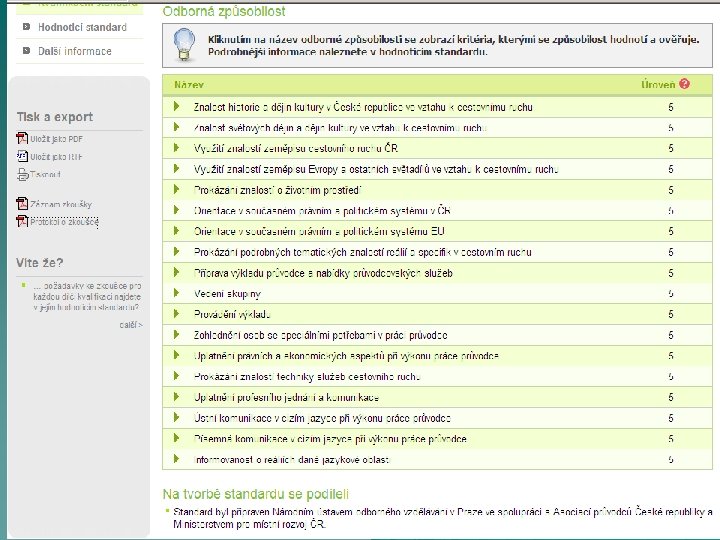
Task: Expand Využití znalostí zeměpisu Evropy row
Action: pos(177,169)
